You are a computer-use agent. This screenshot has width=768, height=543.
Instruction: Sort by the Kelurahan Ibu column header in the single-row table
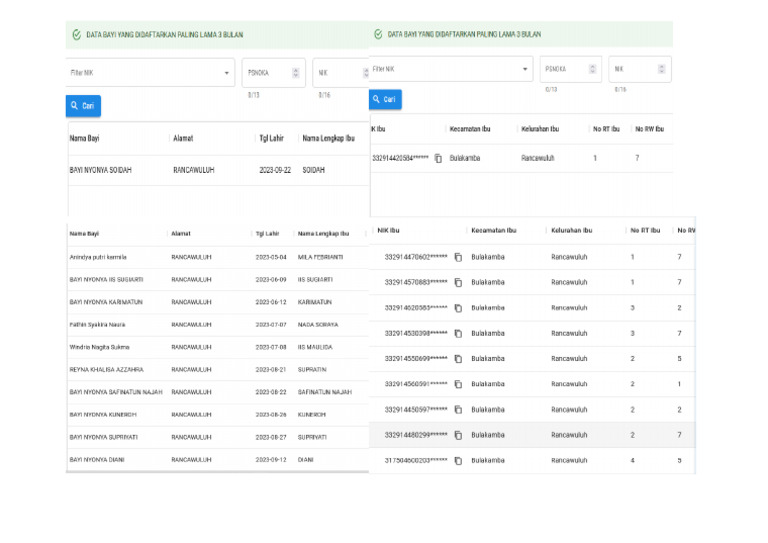pyautogui.click(x=540, y=129)
